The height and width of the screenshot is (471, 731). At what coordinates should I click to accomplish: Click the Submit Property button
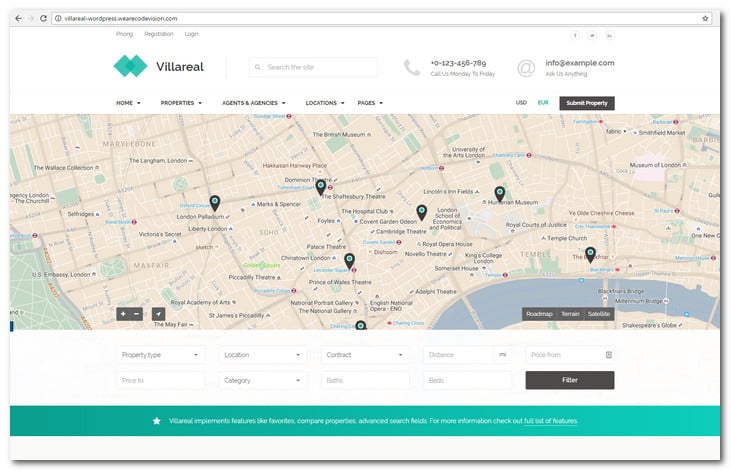[x=587, y=103]
